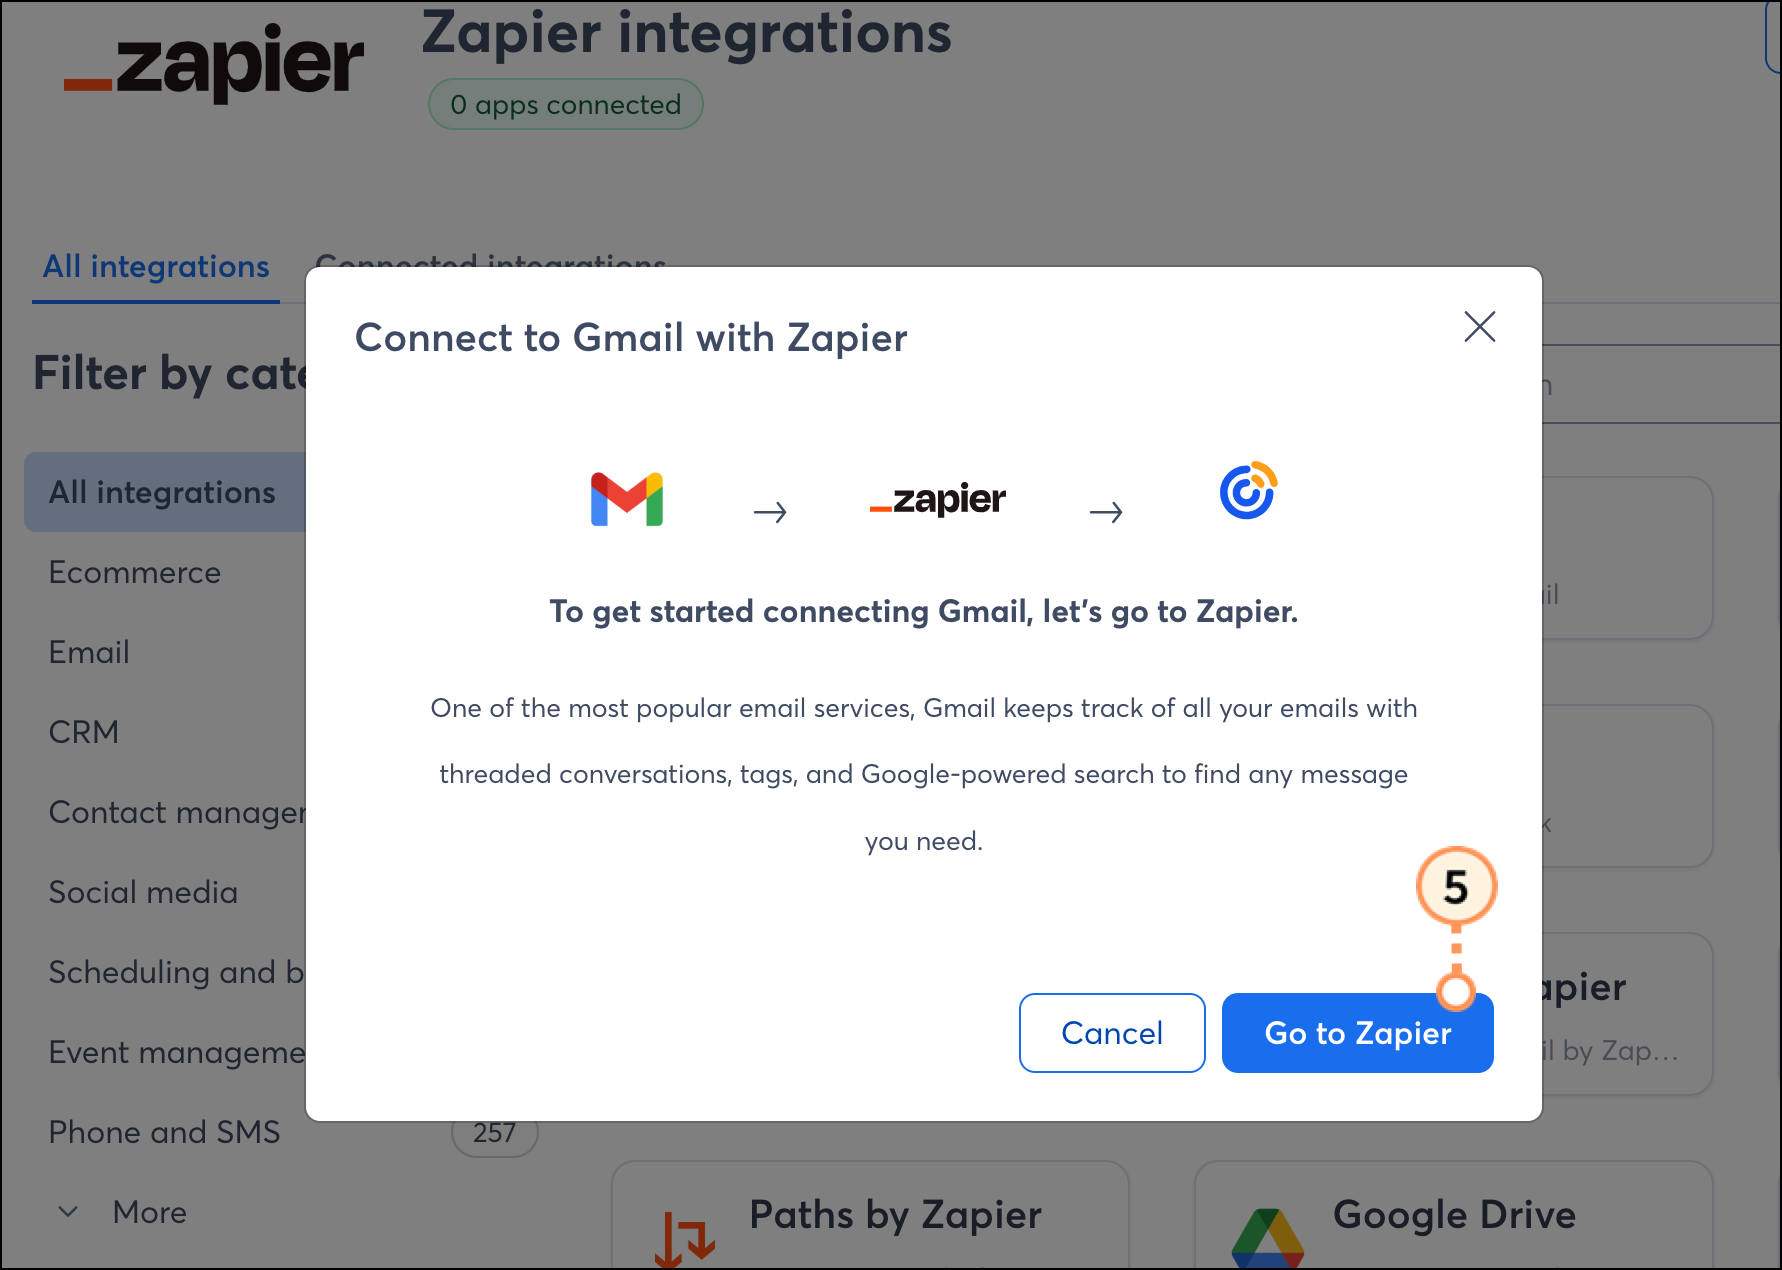Click the arrow between Gmail and Zapier
The height and width of the screenshot is (1270, 1782).
[x=770, y=512]
